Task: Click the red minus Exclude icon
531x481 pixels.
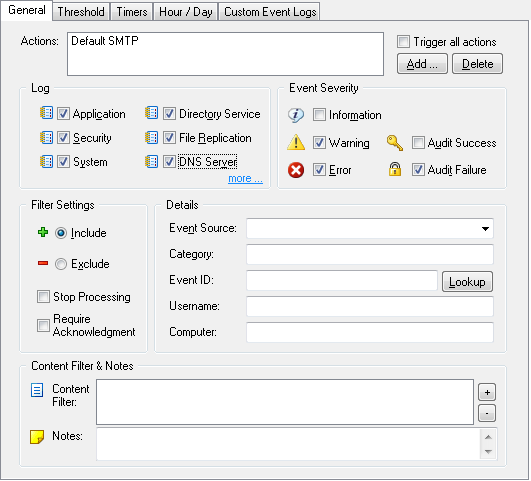Action: (x=43, y=263)
